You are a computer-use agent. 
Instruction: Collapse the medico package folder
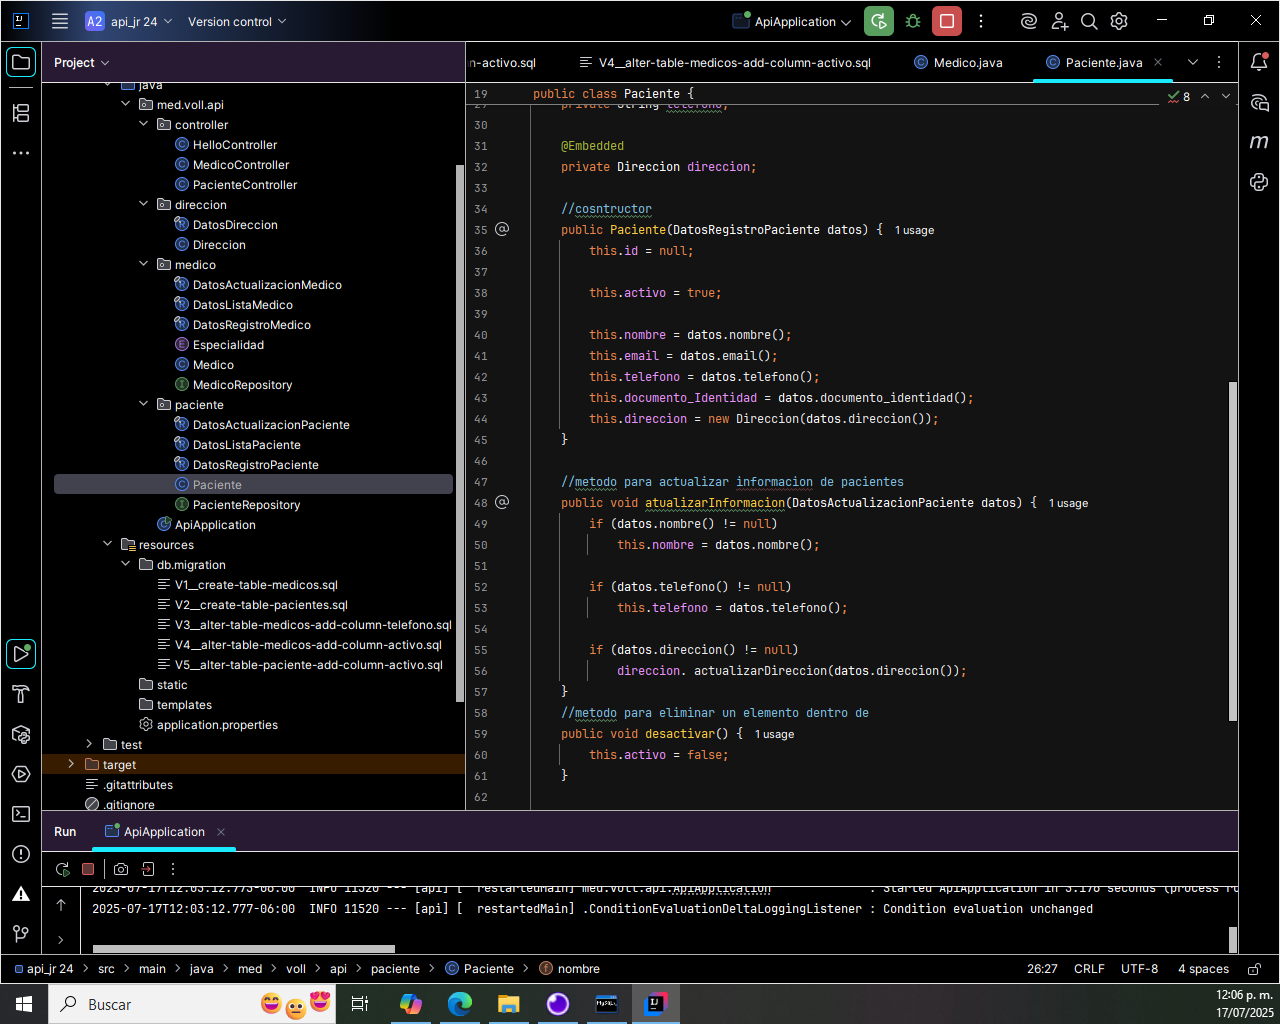(143, 264)
